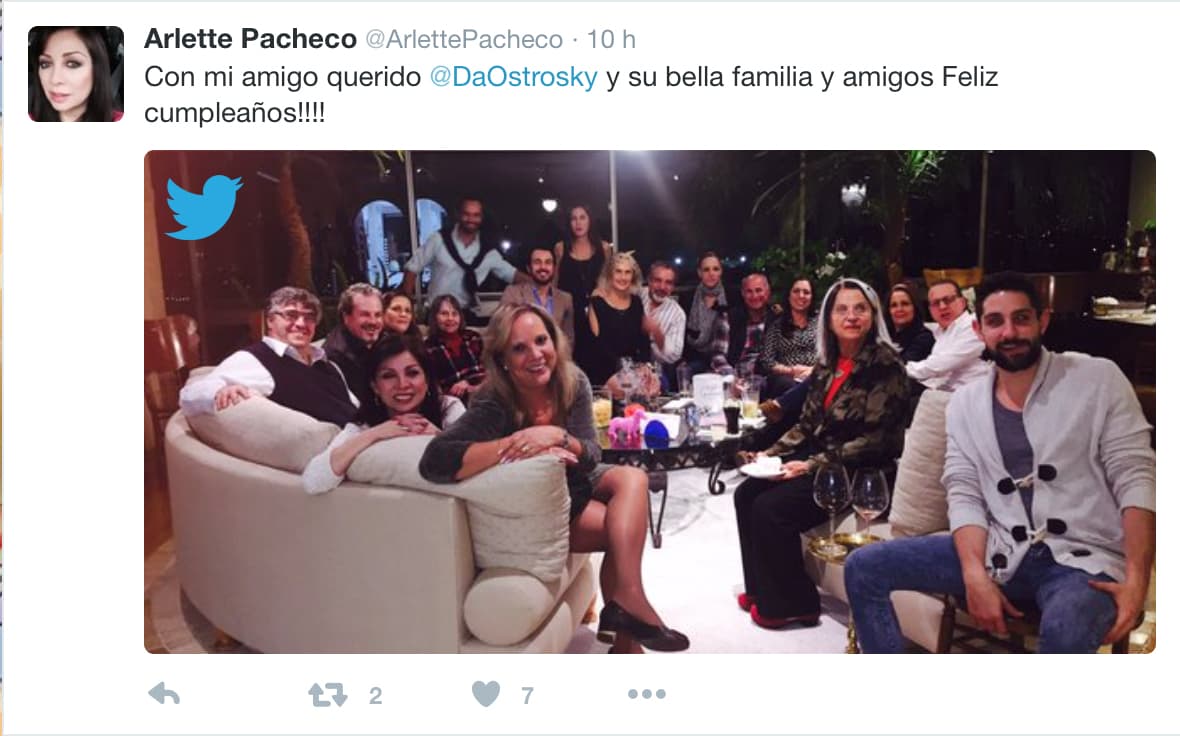Retweet this birthday tweet
1180x736 pixels.
click(x=328, y=694)
